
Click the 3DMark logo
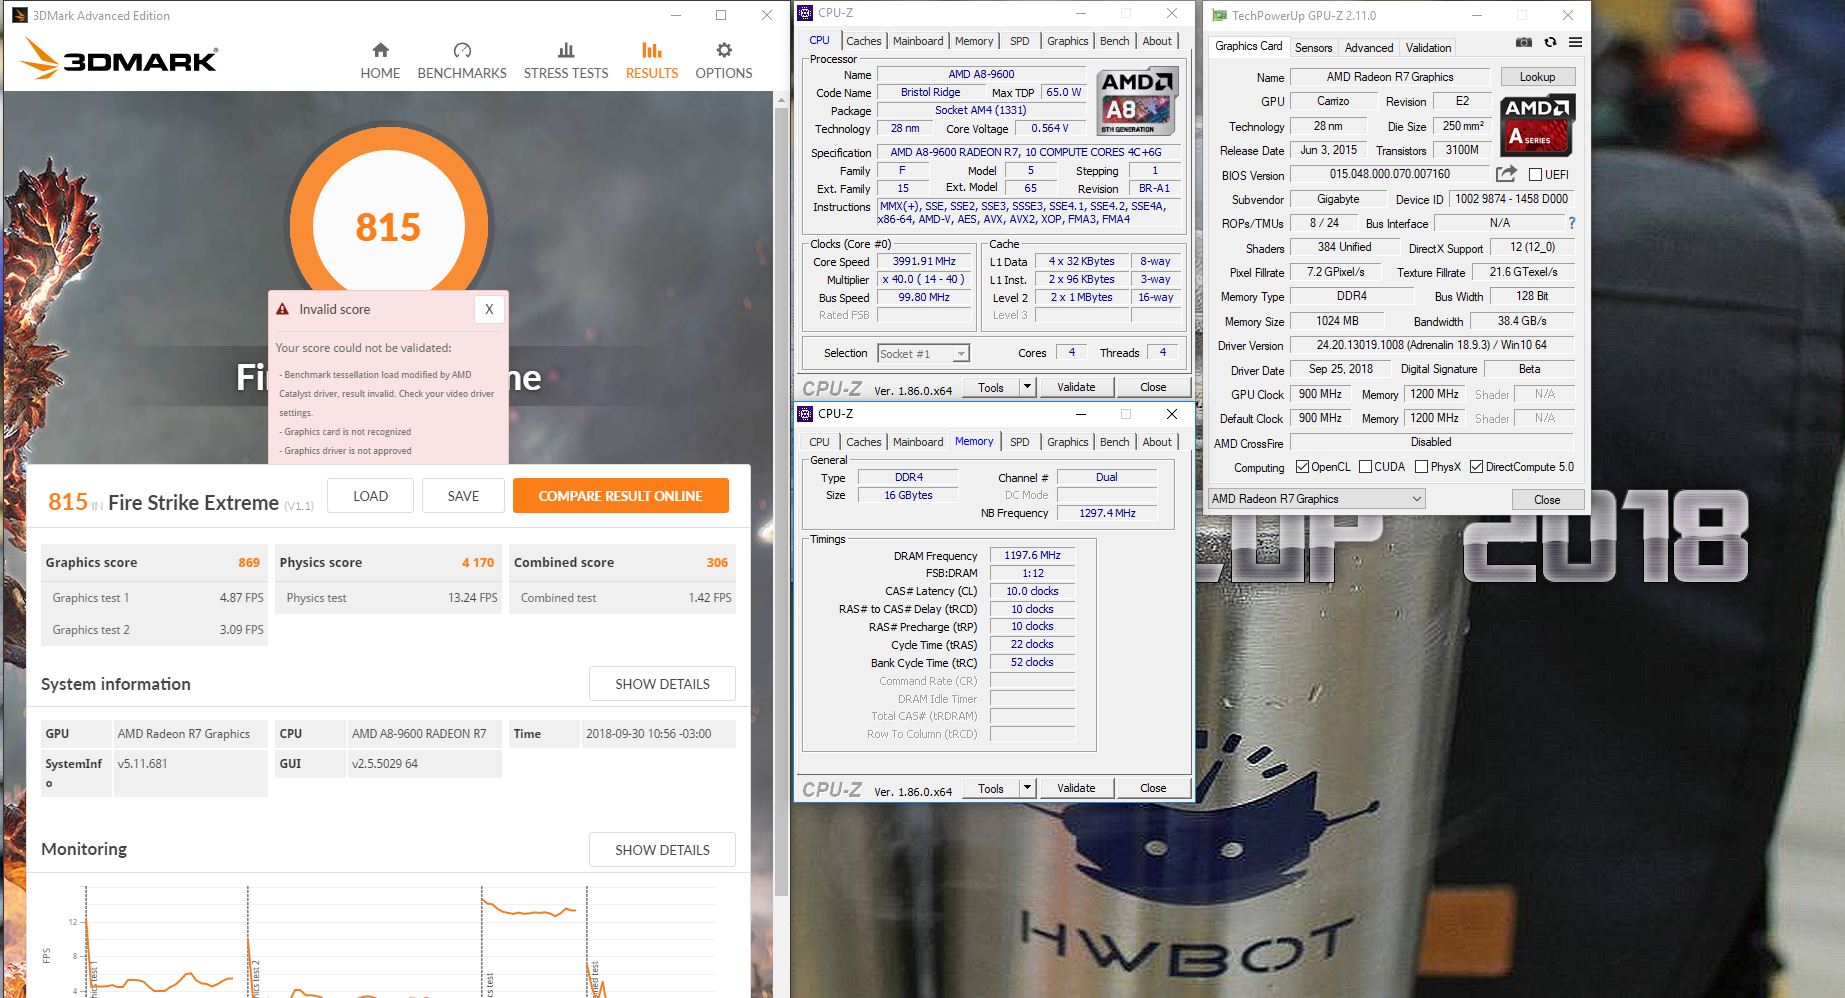(118, 59)
